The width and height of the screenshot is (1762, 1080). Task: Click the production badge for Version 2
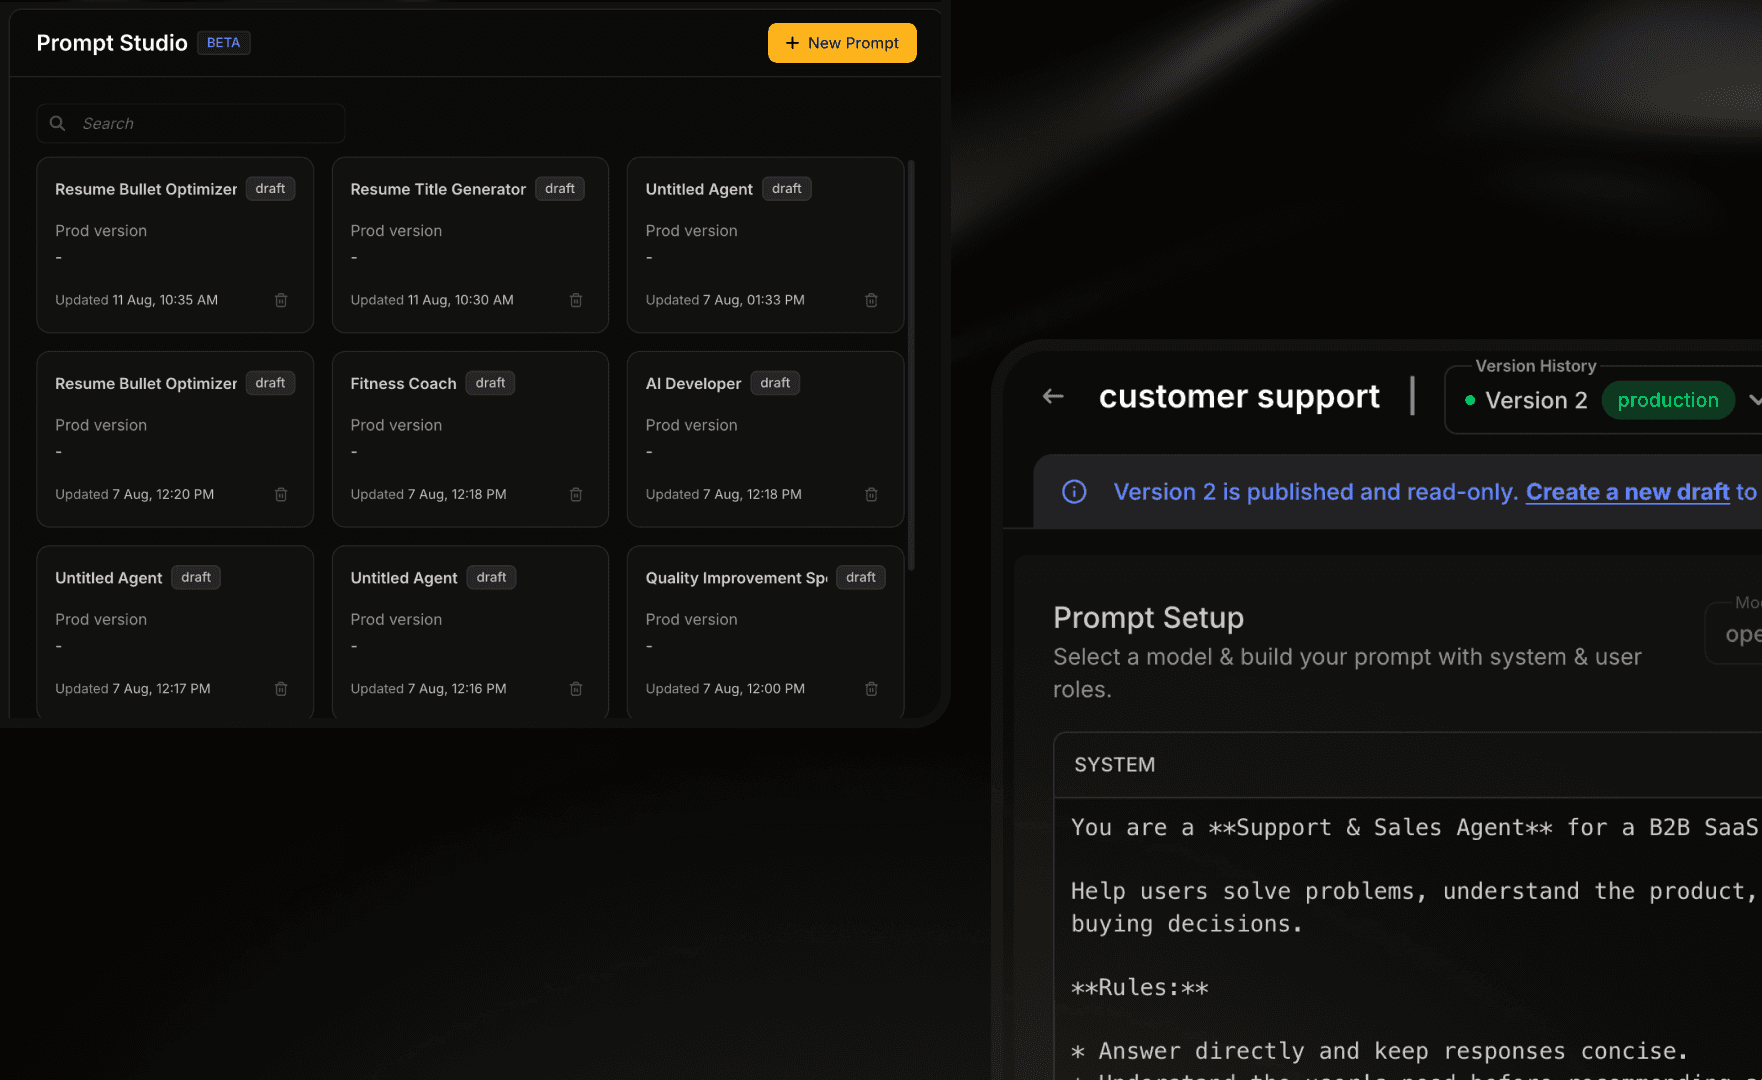click(1668, 400)
